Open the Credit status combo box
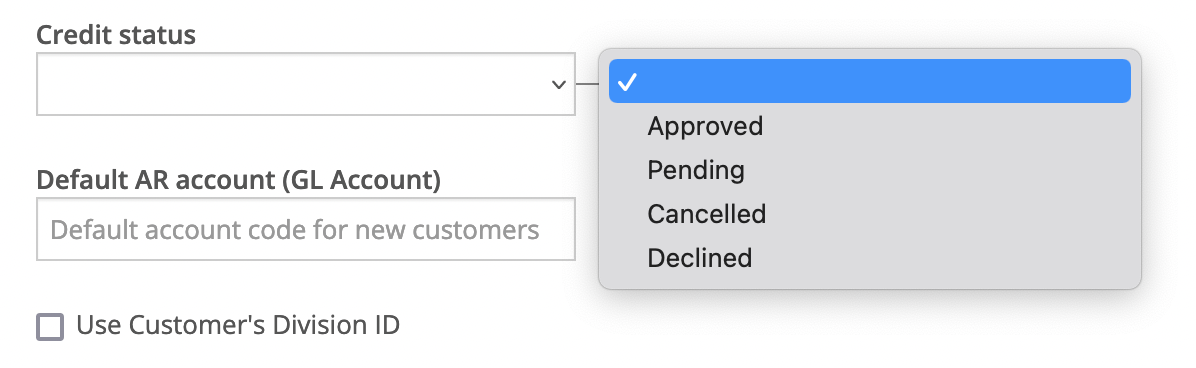 click(306, 84)
